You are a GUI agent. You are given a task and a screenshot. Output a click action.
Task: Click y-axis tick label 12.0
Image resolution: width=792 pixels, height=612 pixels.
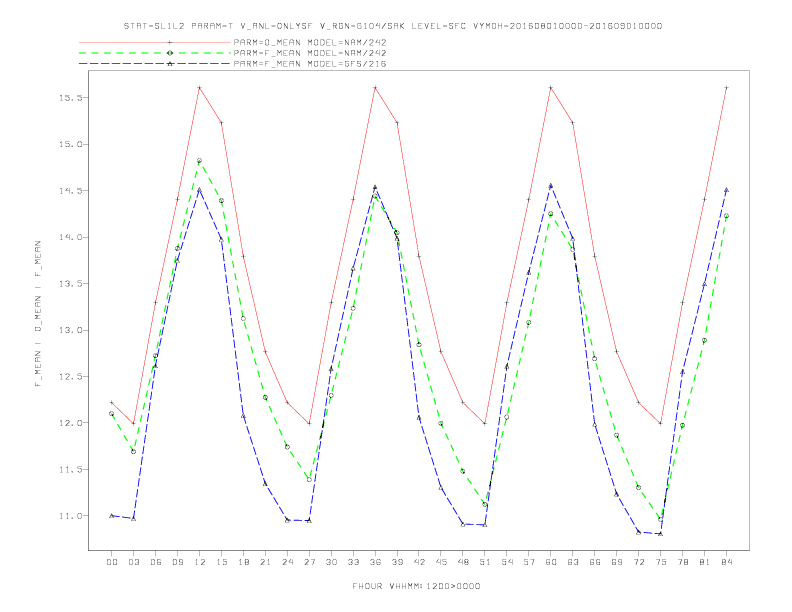[70, 423]
